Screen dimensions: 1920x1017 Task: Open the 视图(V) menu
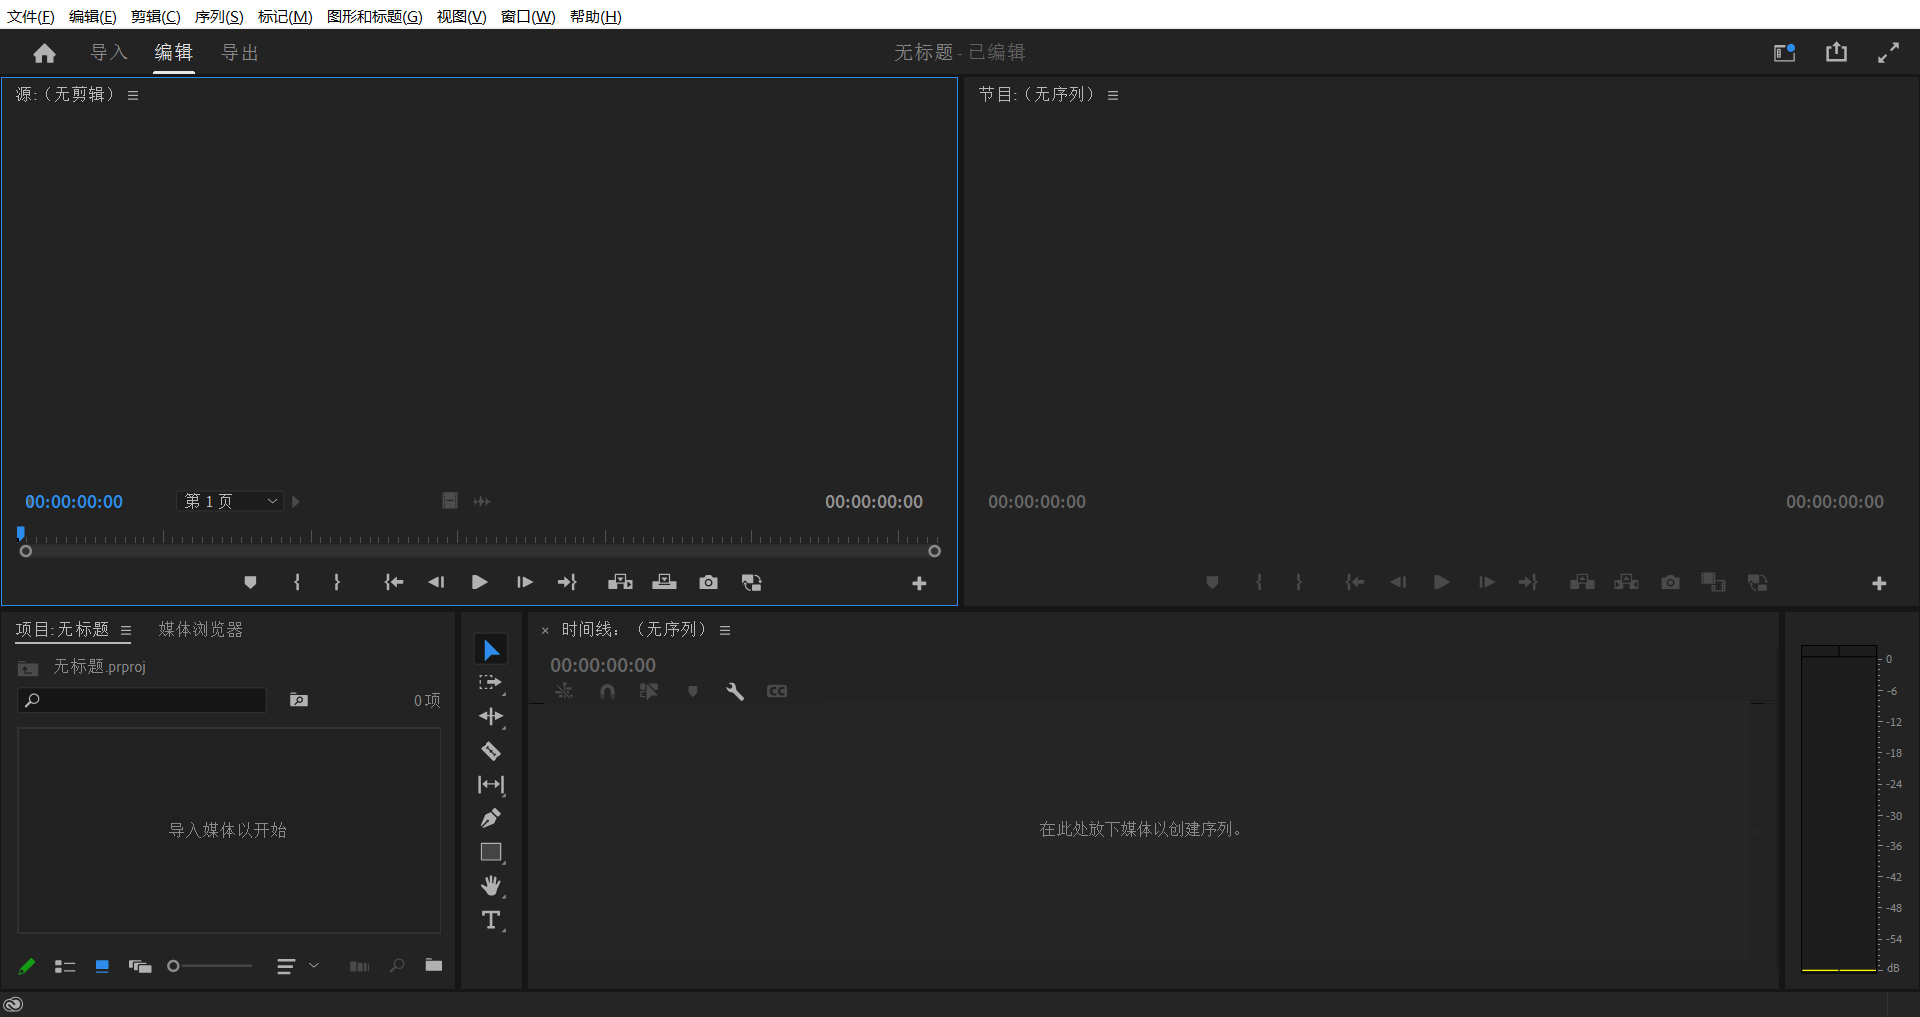click(461, 16)
